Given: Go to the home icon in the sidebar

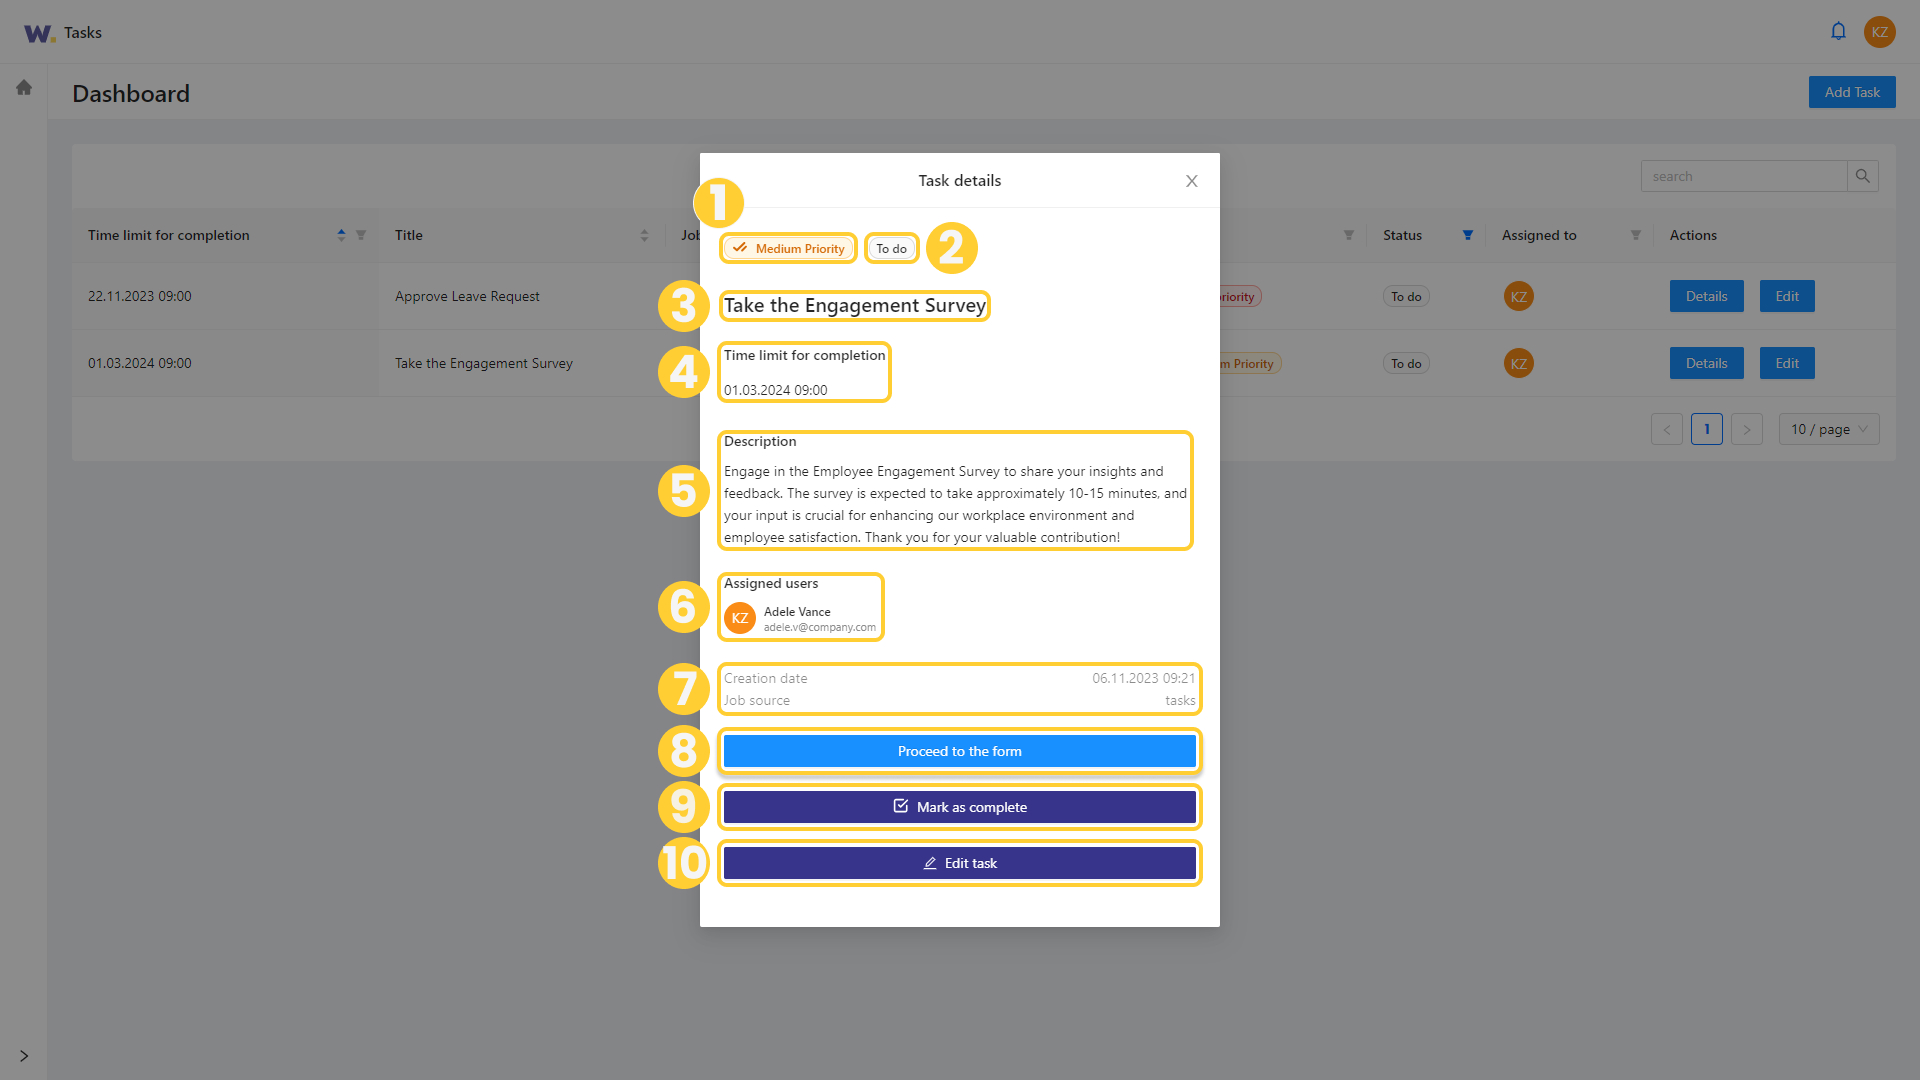Looking at the screenshot, I should click(24, 87).
